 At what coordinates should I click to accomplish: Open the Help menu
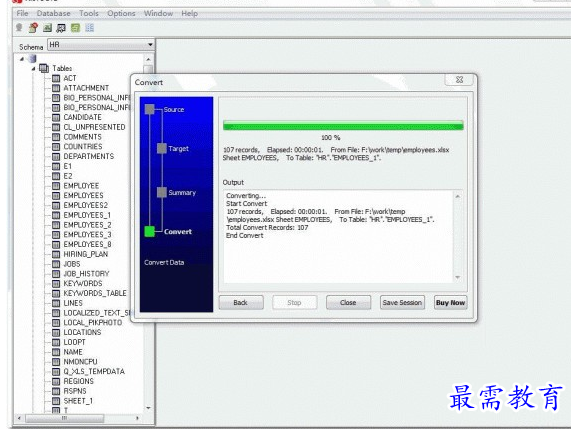pos(189,13)
